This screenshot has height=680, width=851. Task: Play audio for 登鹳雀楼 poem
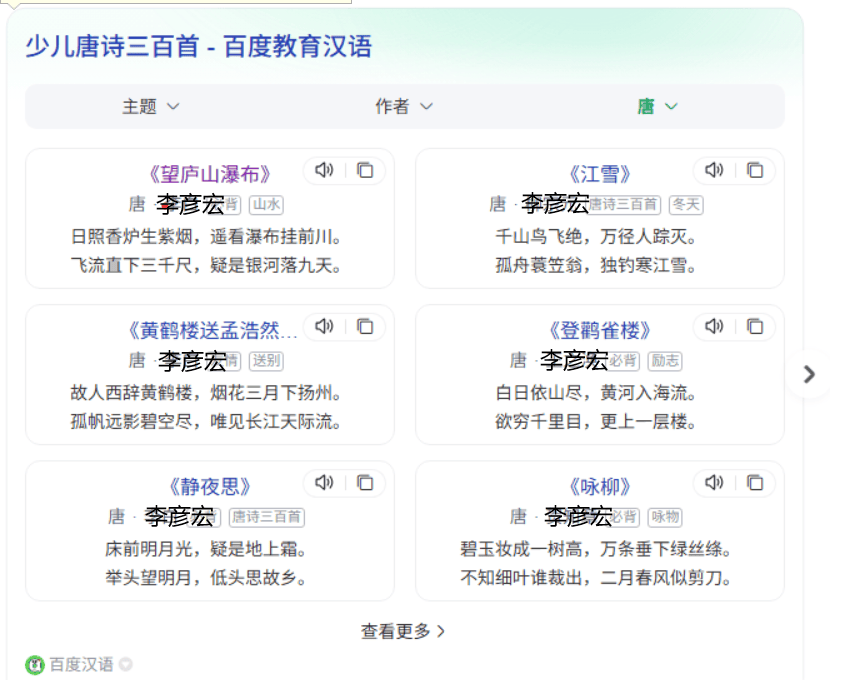tap(714, 327)
